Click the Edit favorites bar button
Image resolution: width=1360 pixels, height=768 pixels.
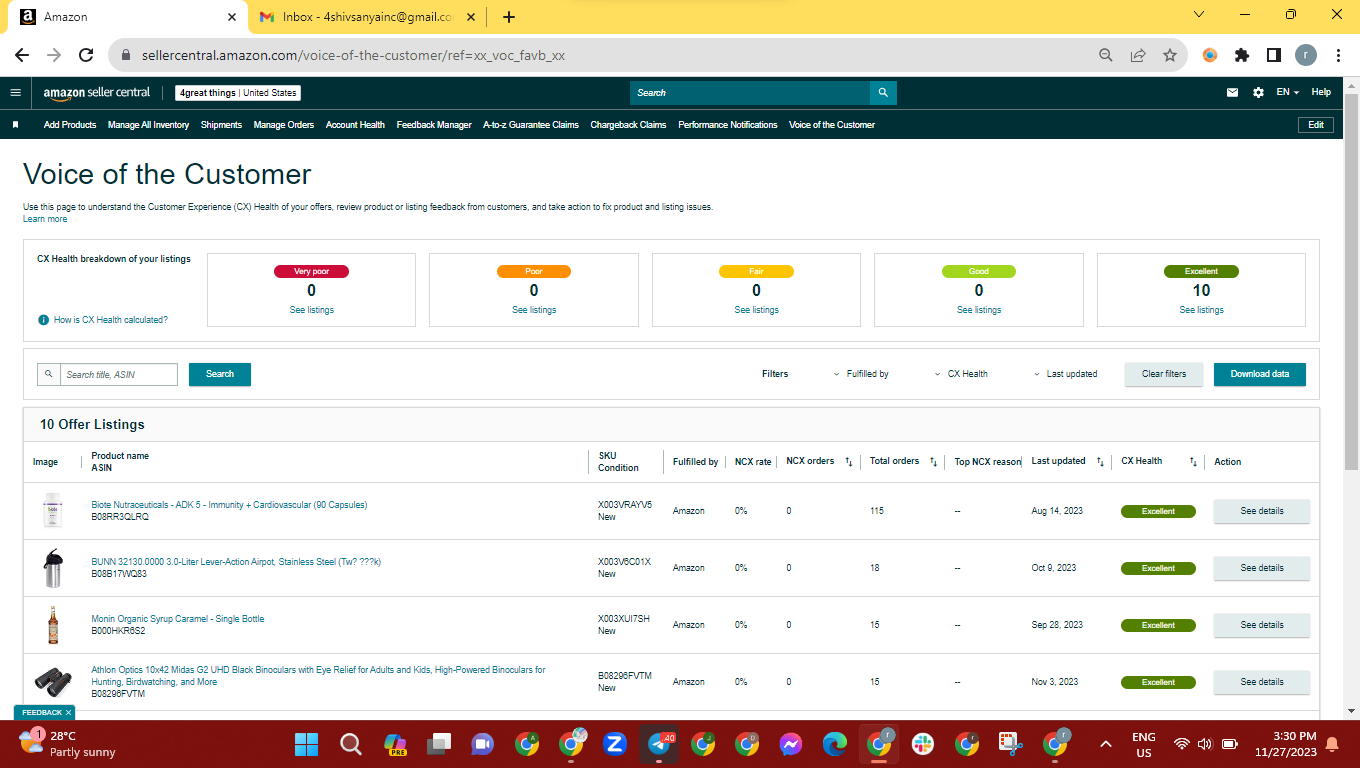pos(1316,125)
